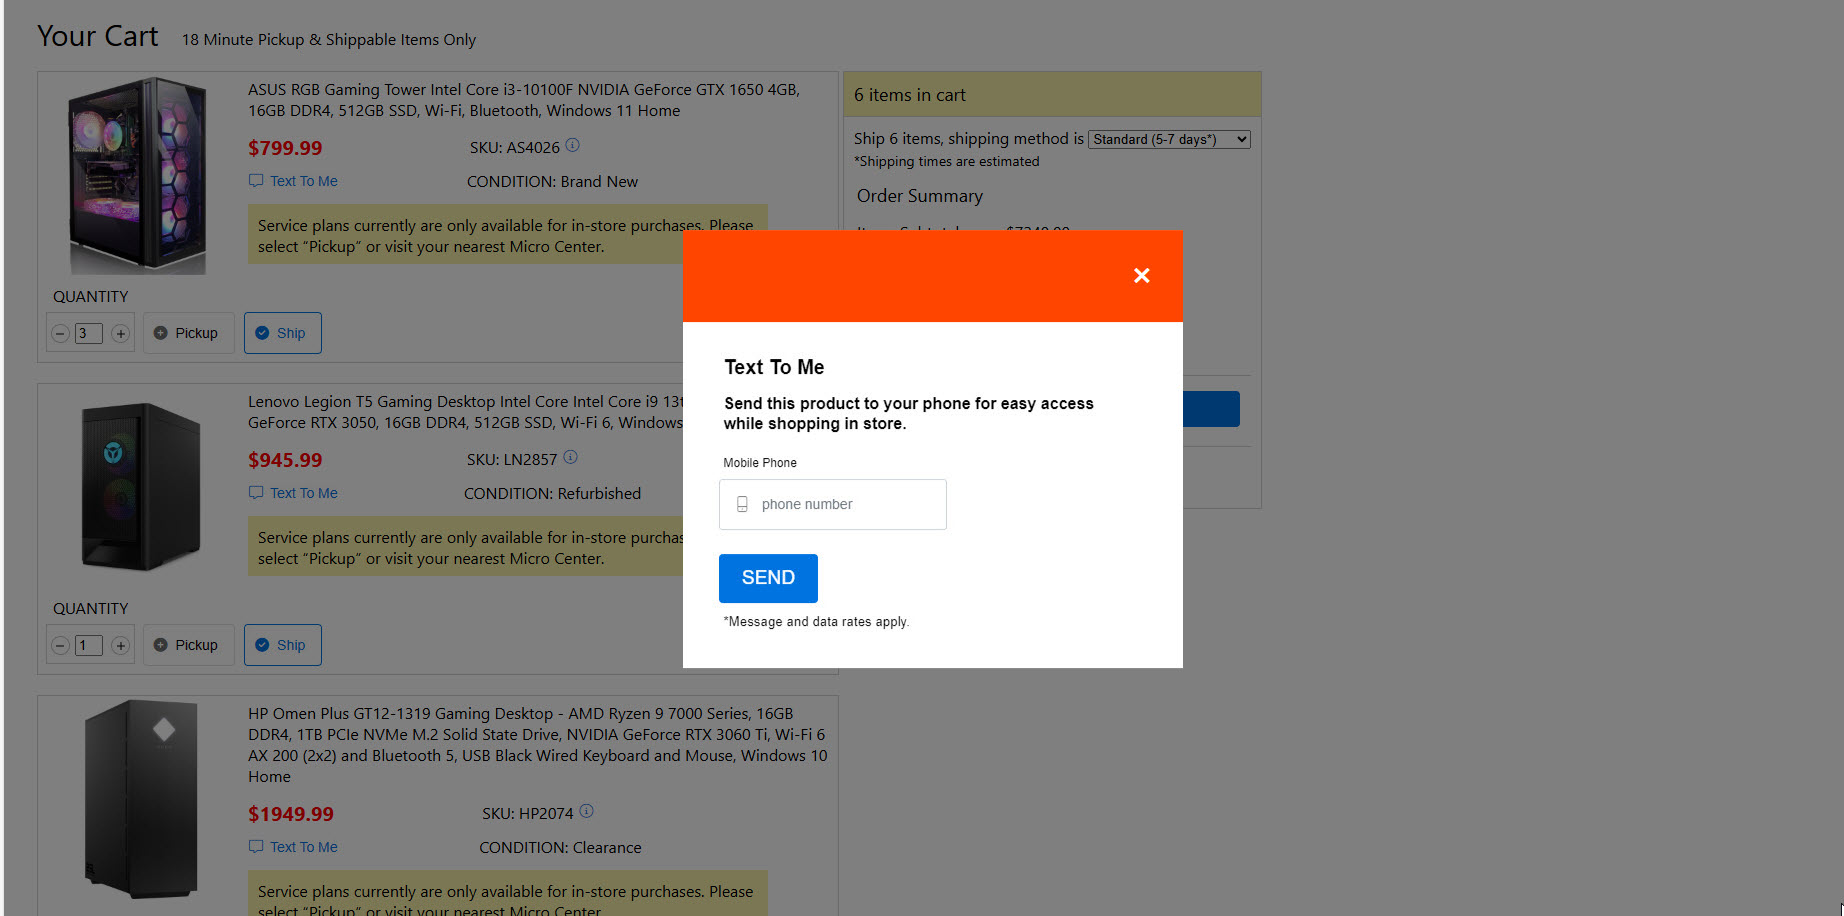Decrease quantity of Lenovo Legion T5
The width and height of the screenshot is (1844, 916).
60,646
